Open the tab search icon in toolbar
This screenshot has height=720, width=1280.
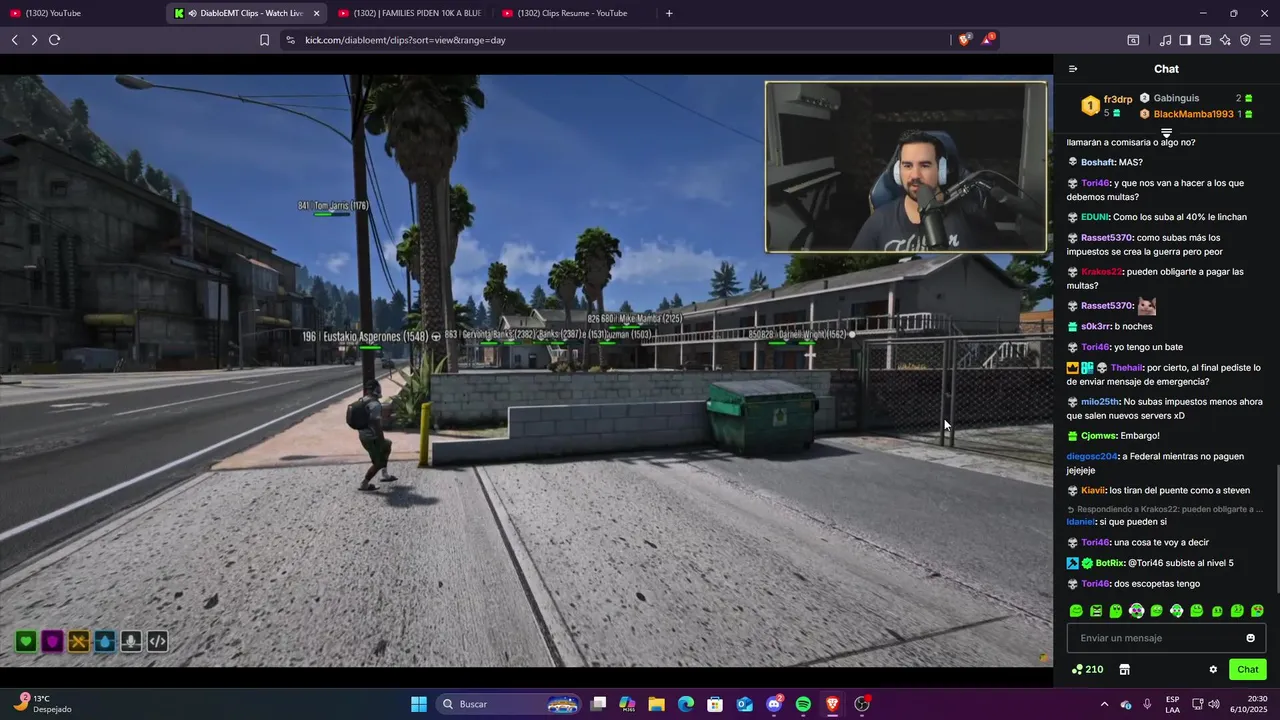(x=1133, y=40)
